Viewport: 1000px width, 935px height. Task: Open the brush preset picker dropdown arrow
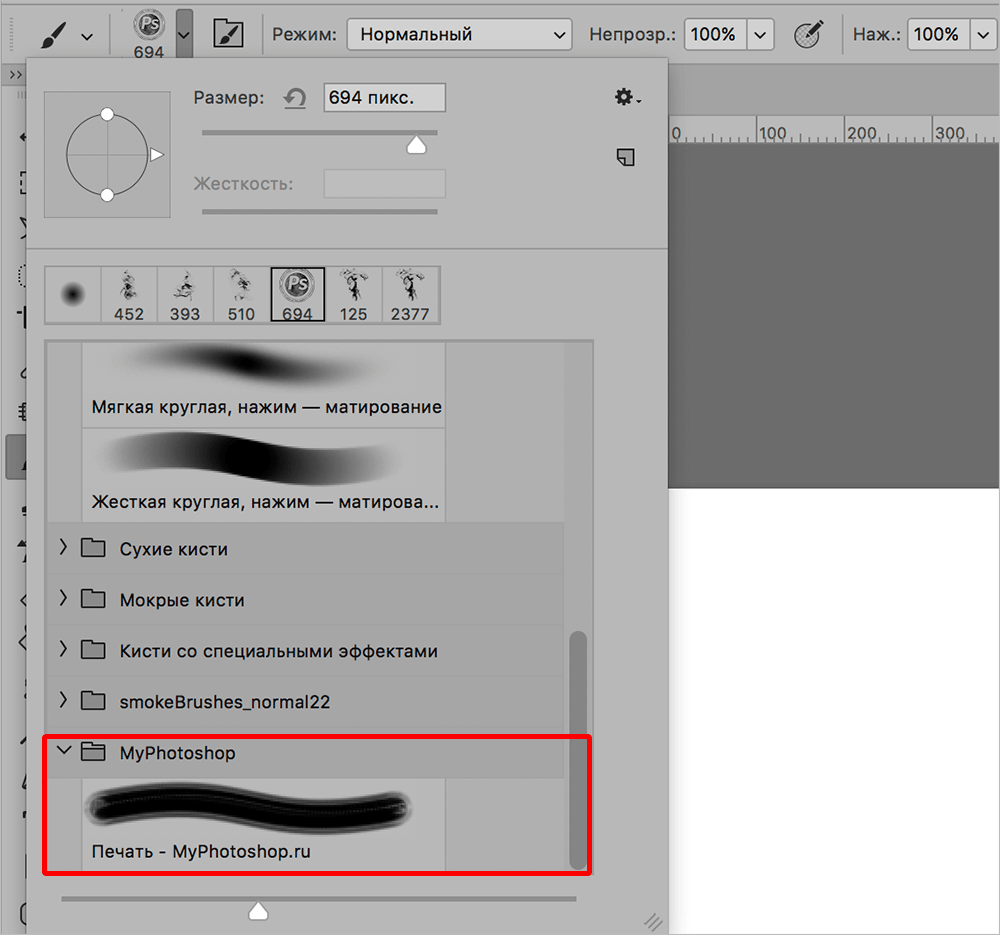point(183,34)
